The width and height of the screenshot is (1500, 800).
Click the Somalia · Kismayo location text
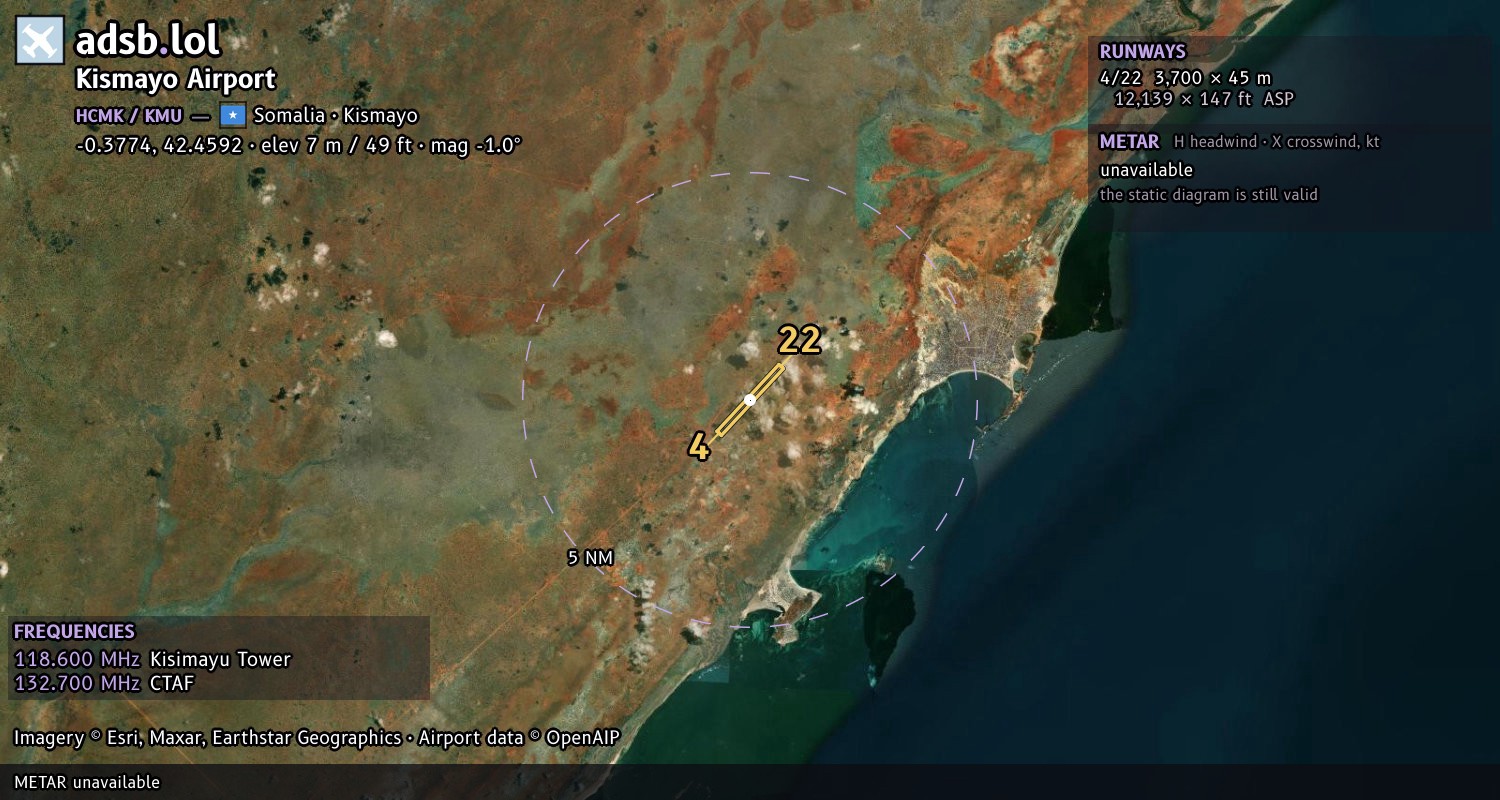[x=336, y=115]
